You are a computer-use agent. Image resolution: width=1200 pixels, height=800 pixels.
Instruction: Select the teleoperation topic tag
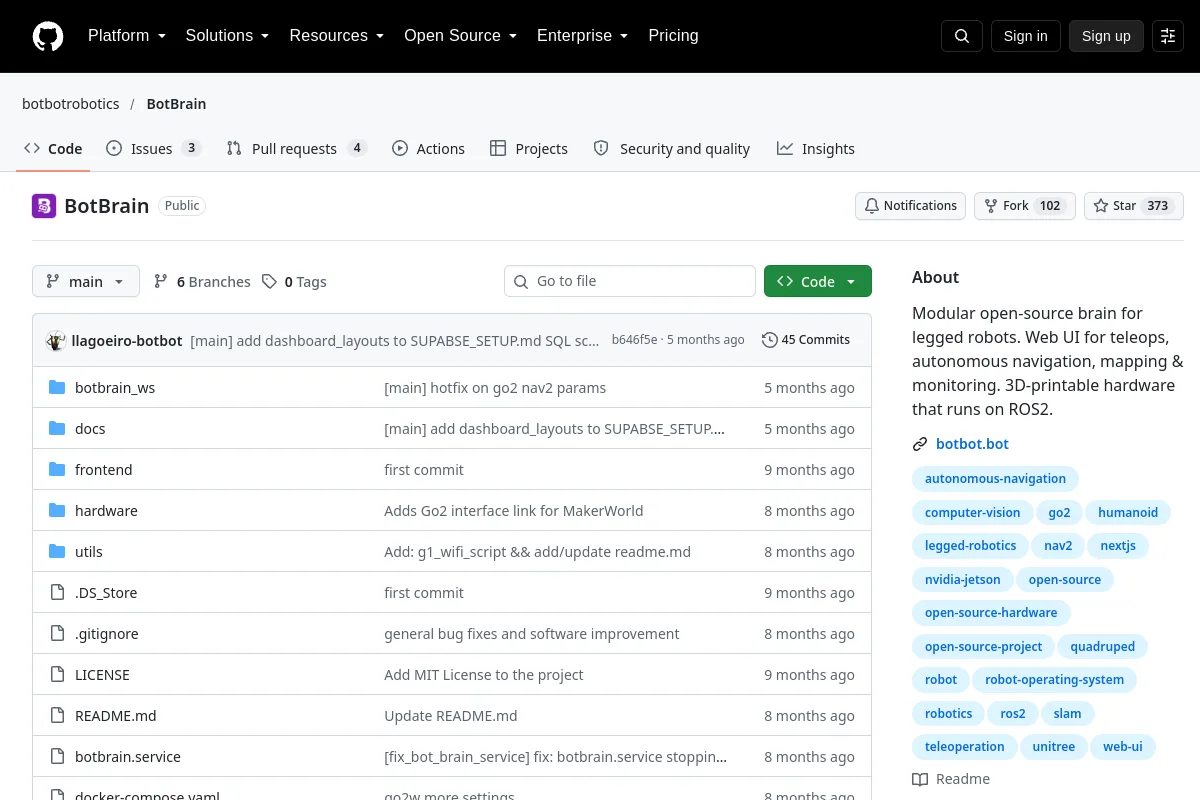pyautogui.click(x=965, y=747)
